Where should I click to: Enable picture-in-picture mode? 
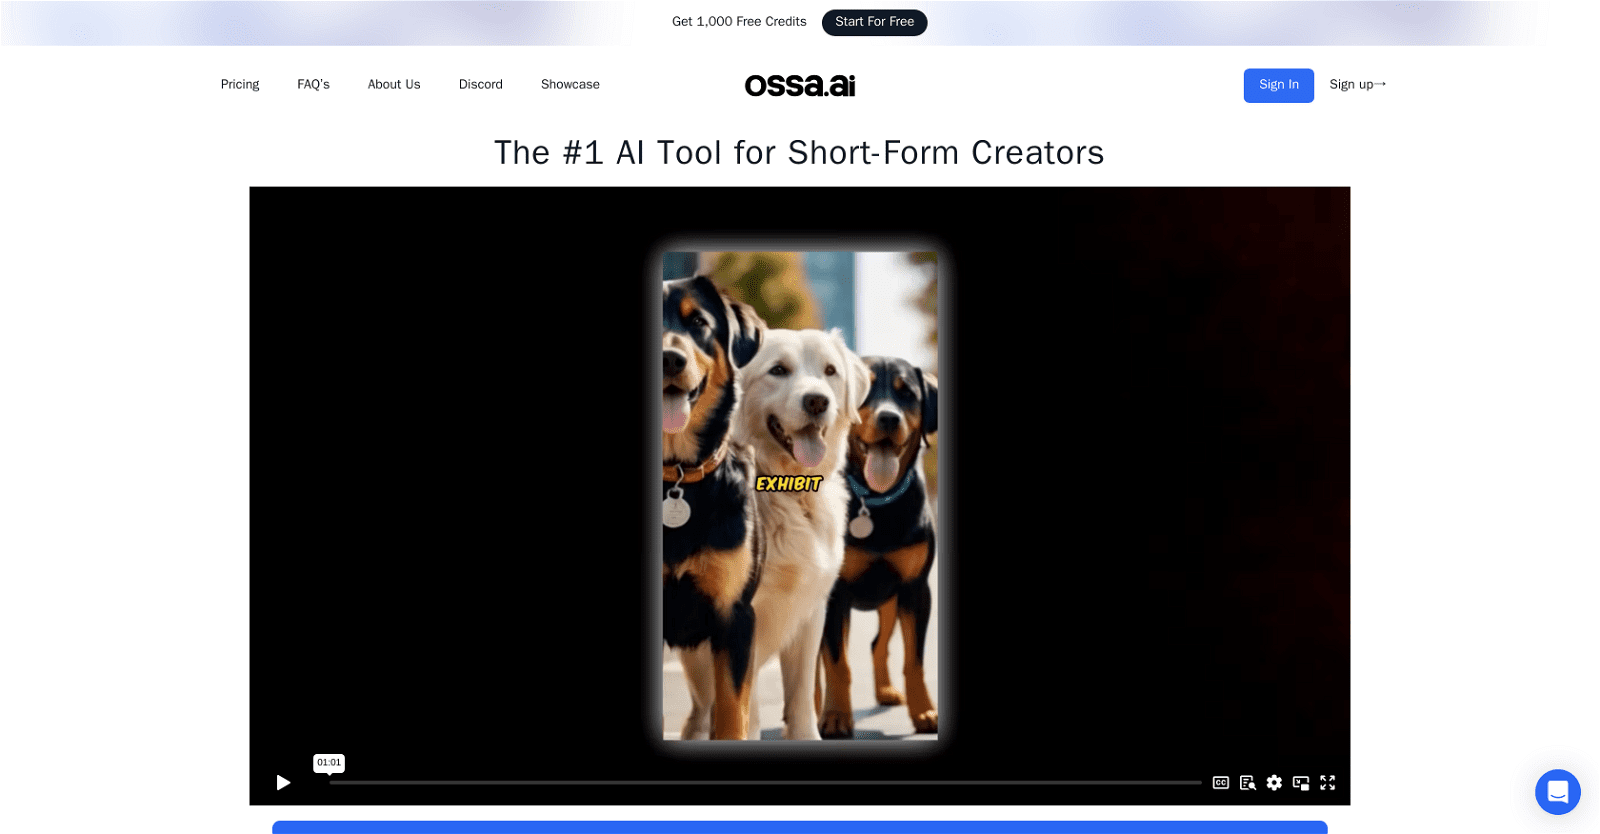(1301, 783)
